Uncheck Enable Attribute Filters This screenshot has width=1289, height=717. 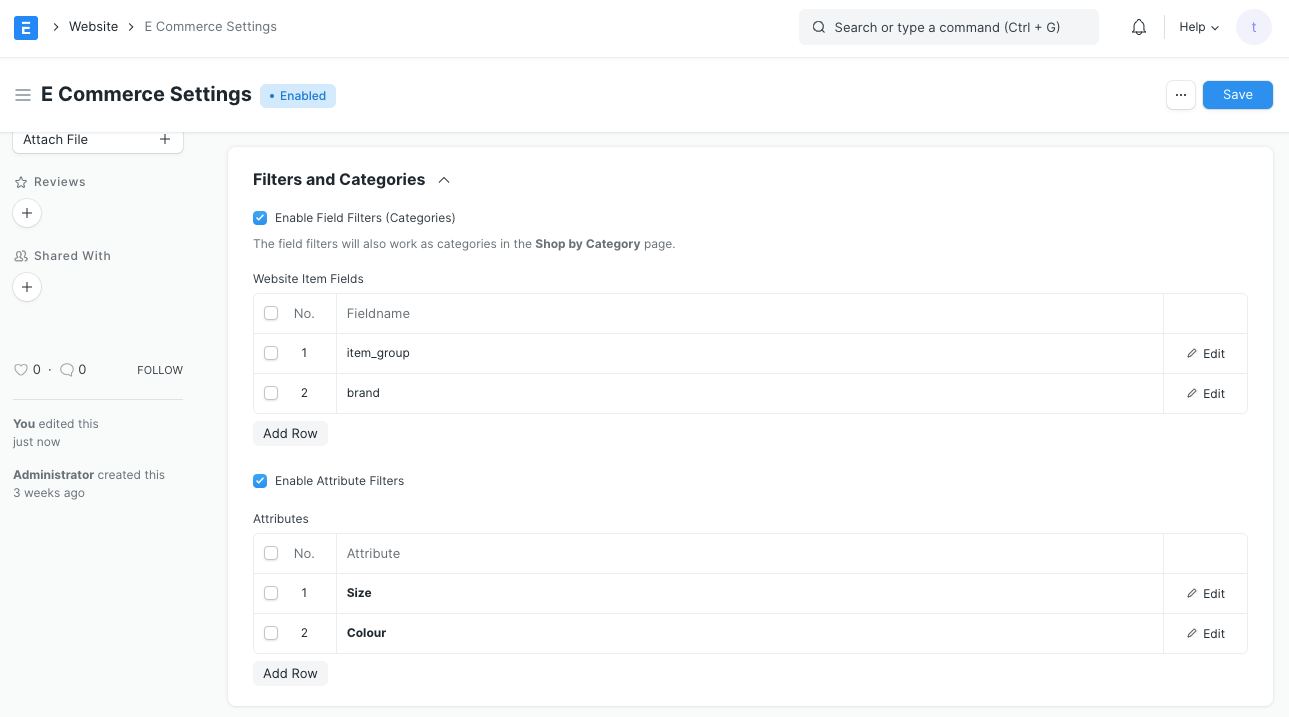(260, 481)
